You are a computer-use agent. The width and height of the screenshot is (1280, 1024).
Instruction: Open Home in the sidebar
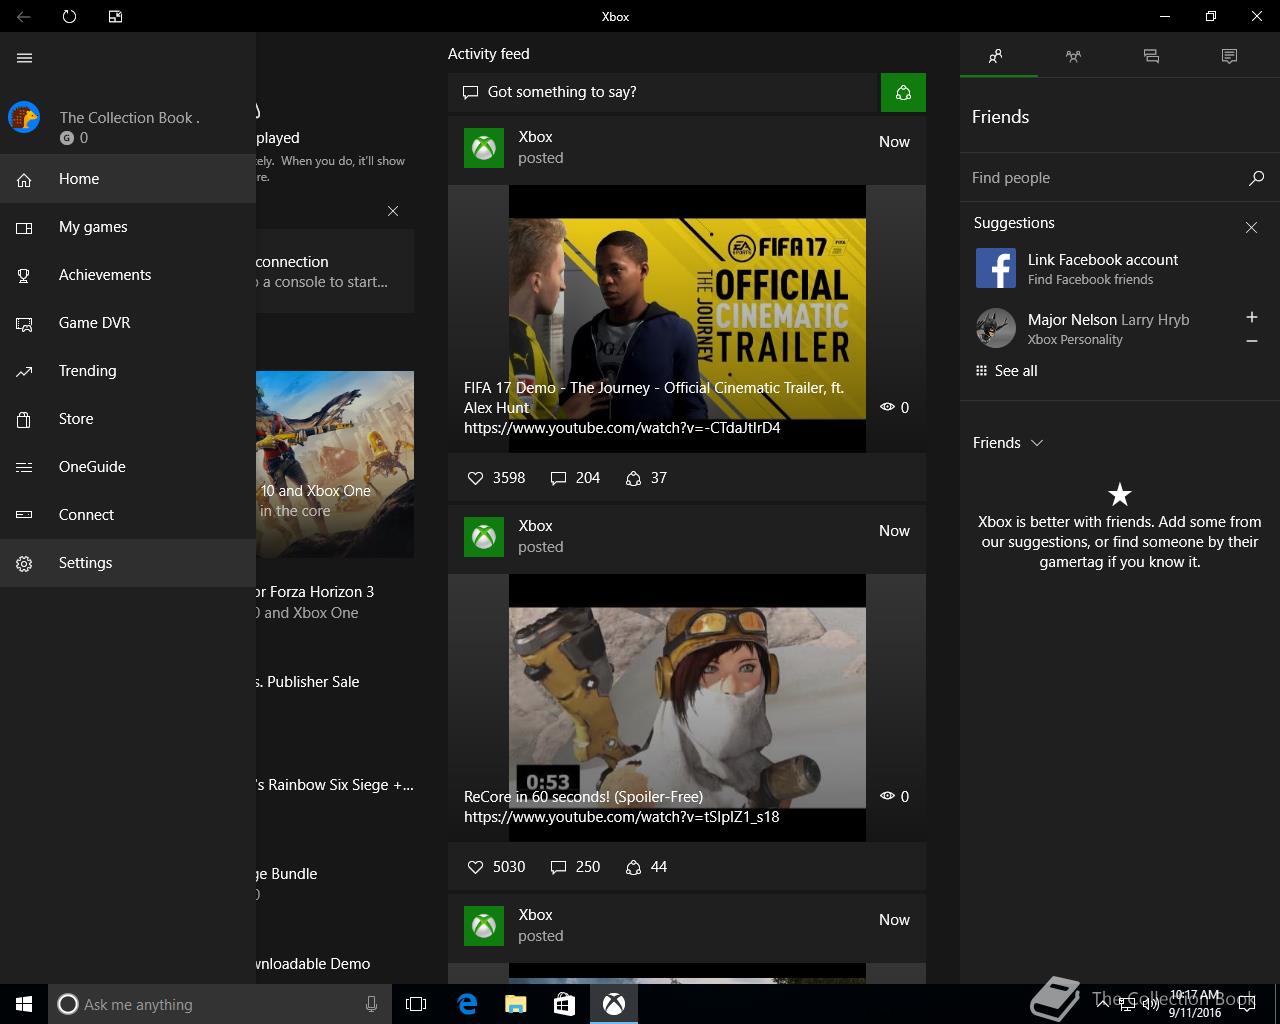coord(128,179)
